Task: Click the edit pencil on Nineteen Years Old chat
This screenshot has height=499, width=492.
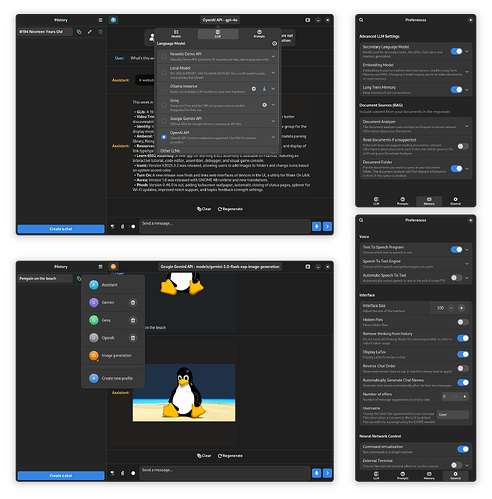Action: pyautogui.click(x=90, y=32)
